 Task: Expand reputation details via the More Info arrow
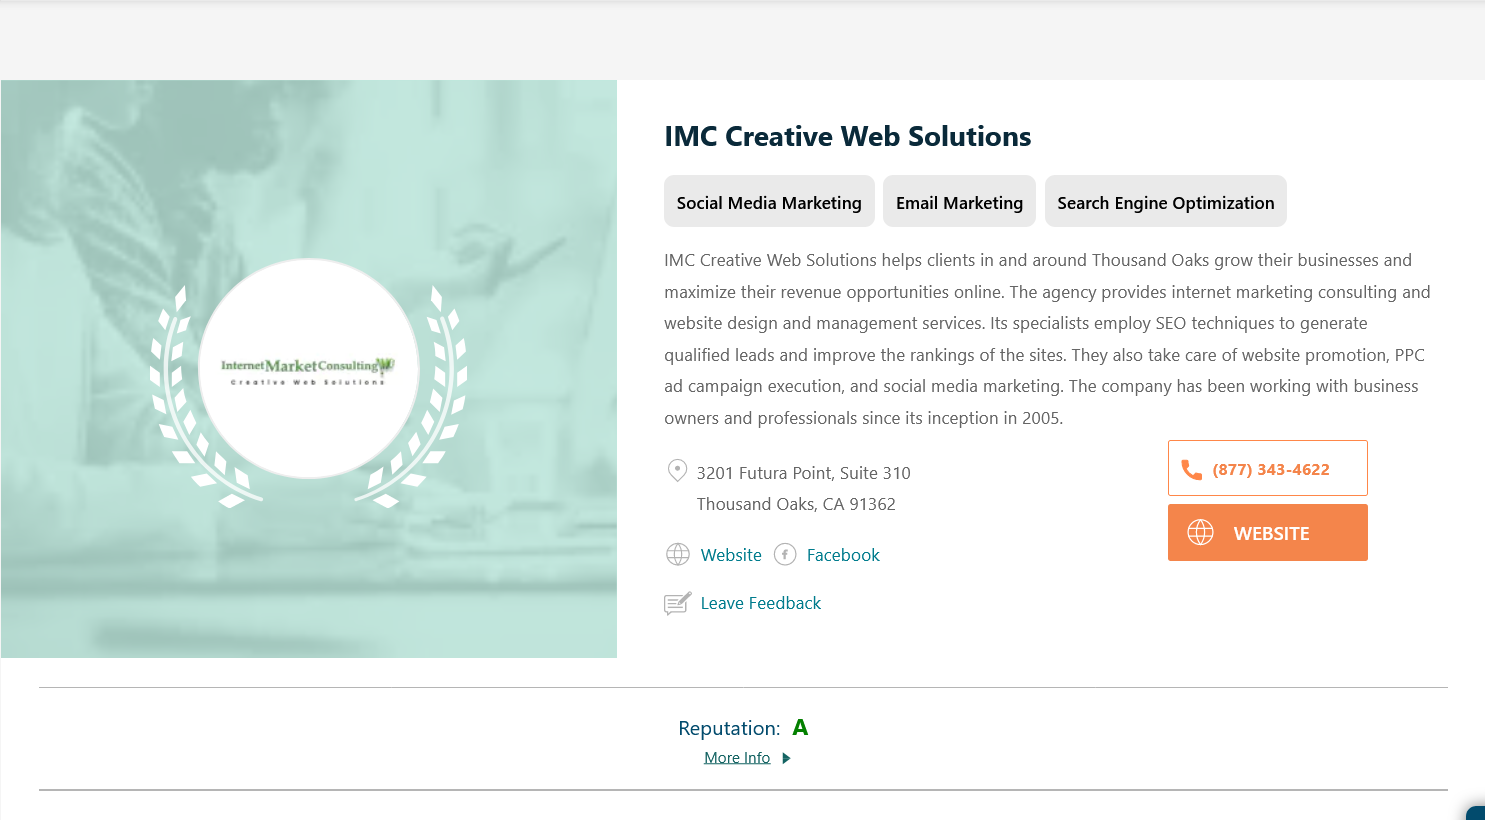point(786,758)
